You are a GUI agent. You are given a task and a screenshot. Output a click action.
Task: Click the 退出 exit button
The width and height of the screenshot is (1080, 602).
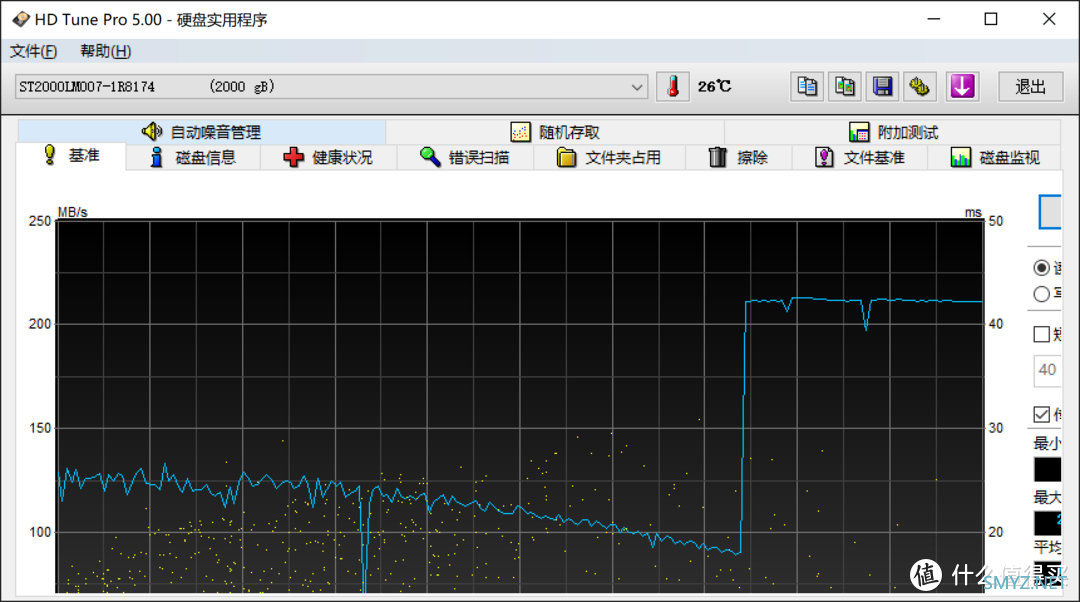[x=1030, y=87]
